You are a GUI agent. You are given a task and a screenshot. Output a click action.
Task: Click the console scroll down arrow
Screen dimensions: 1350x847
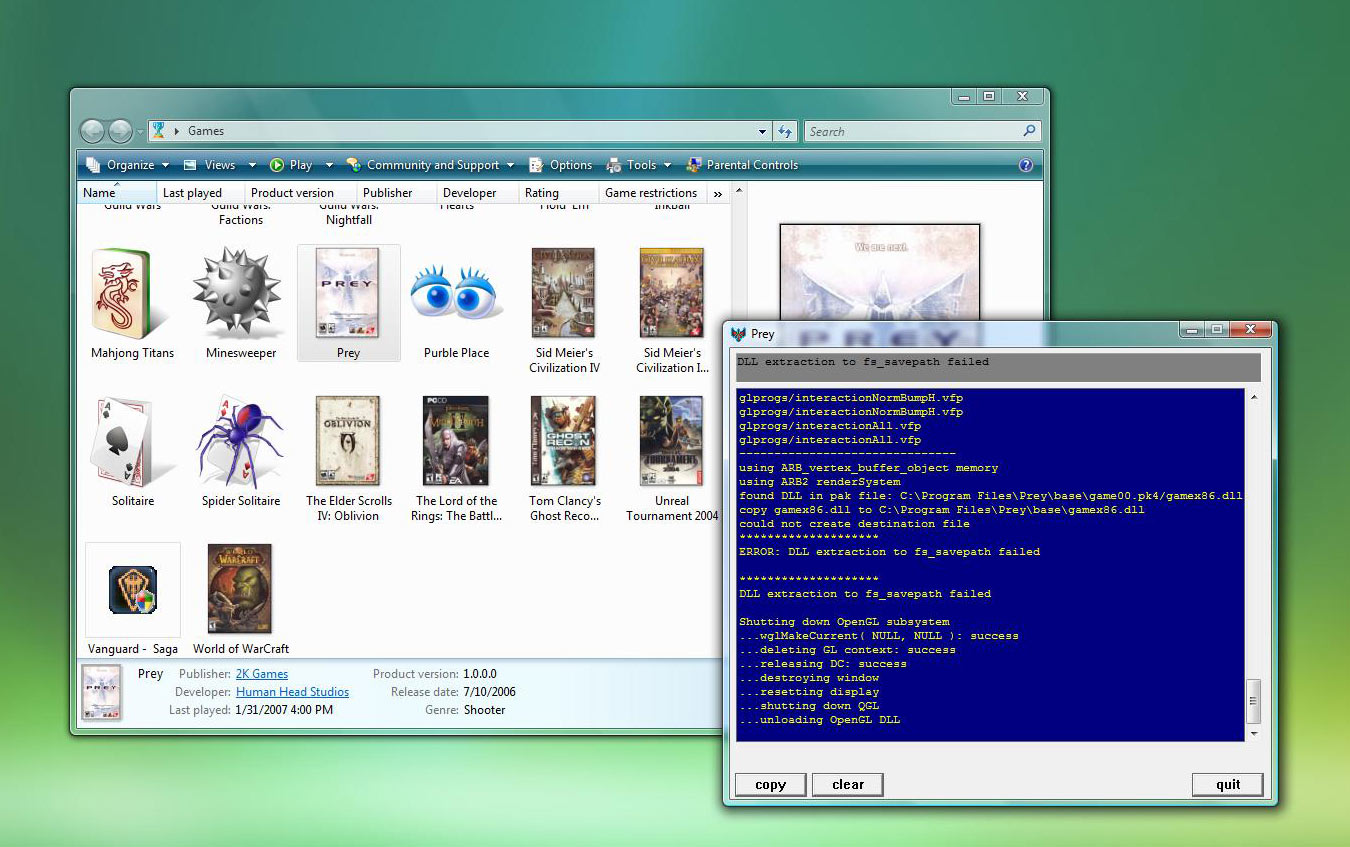tap(1254, 733)
